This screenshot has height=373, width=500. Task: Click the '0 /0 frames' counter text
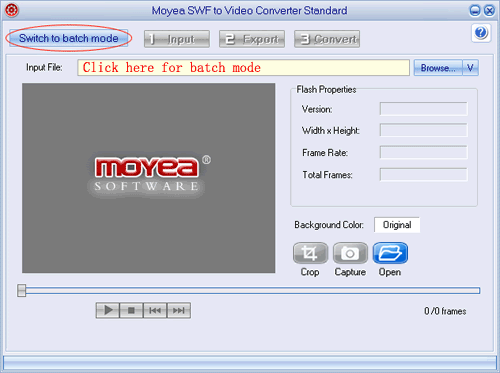click(445, 311)
